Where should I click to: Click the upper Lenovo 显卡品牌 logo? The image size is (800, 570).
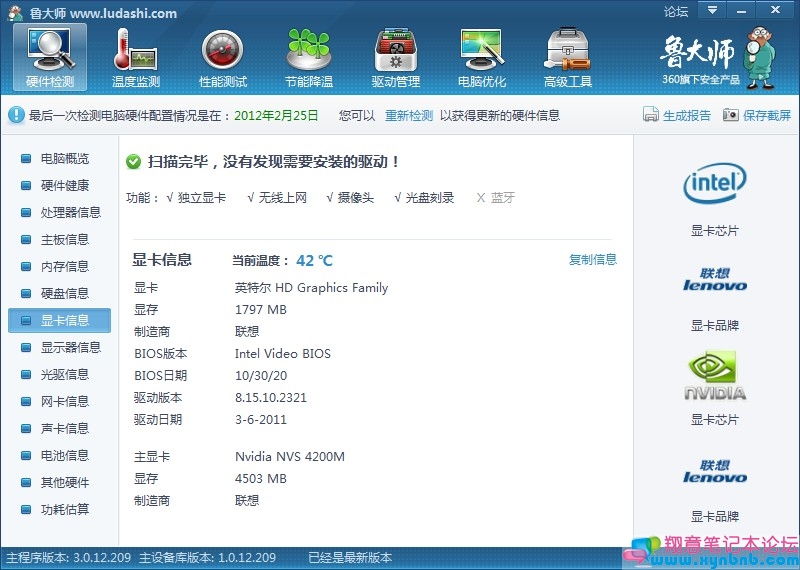715,279
